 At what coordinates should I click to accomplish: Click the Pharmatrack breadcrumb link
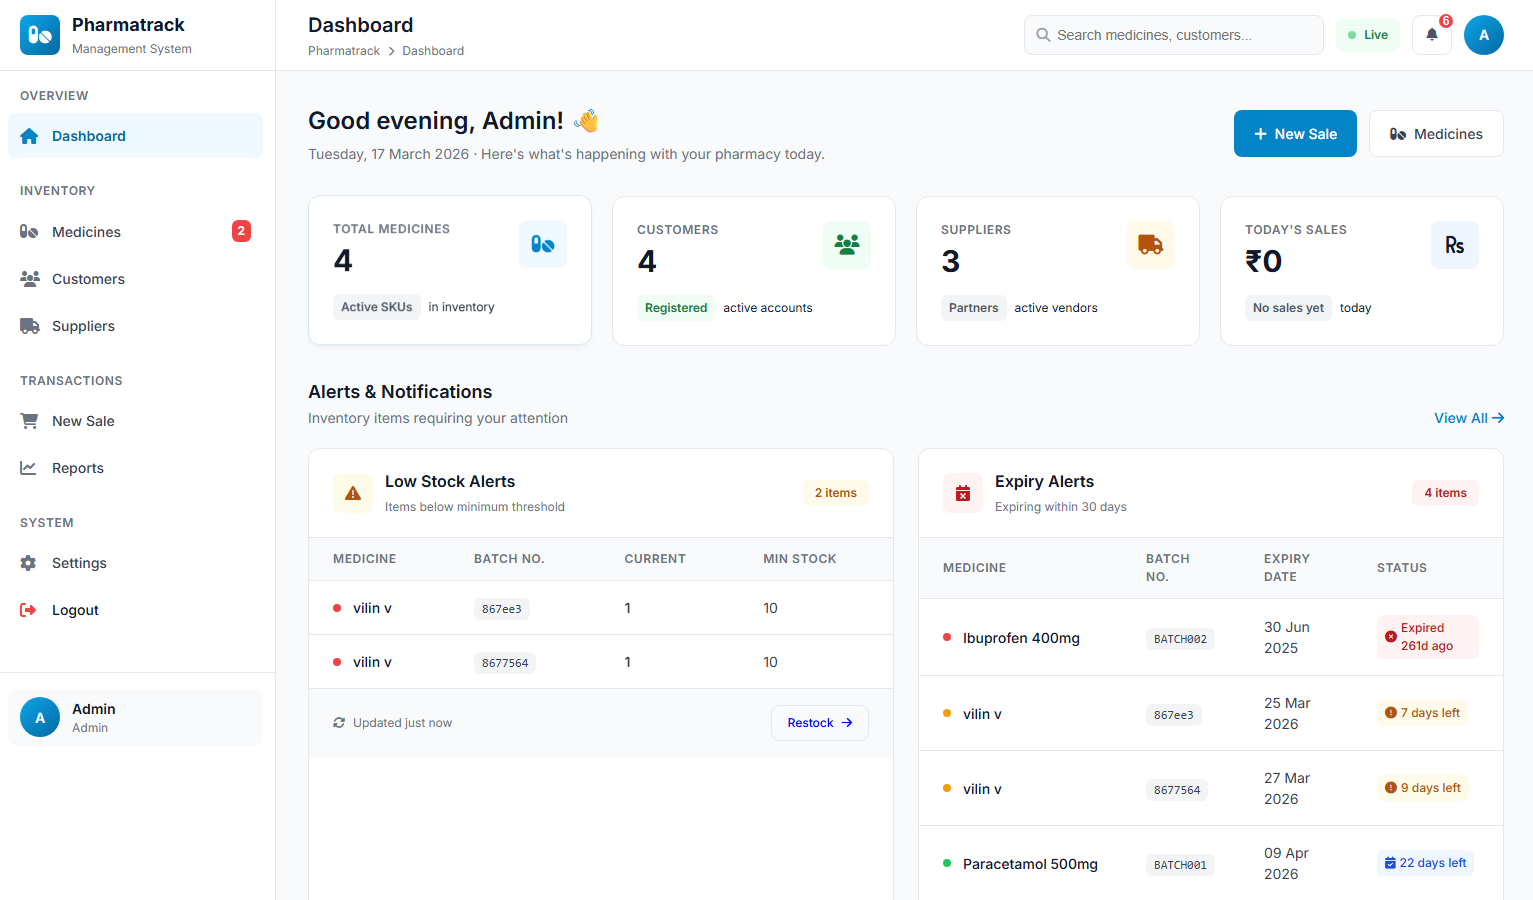tap(344, 51)
